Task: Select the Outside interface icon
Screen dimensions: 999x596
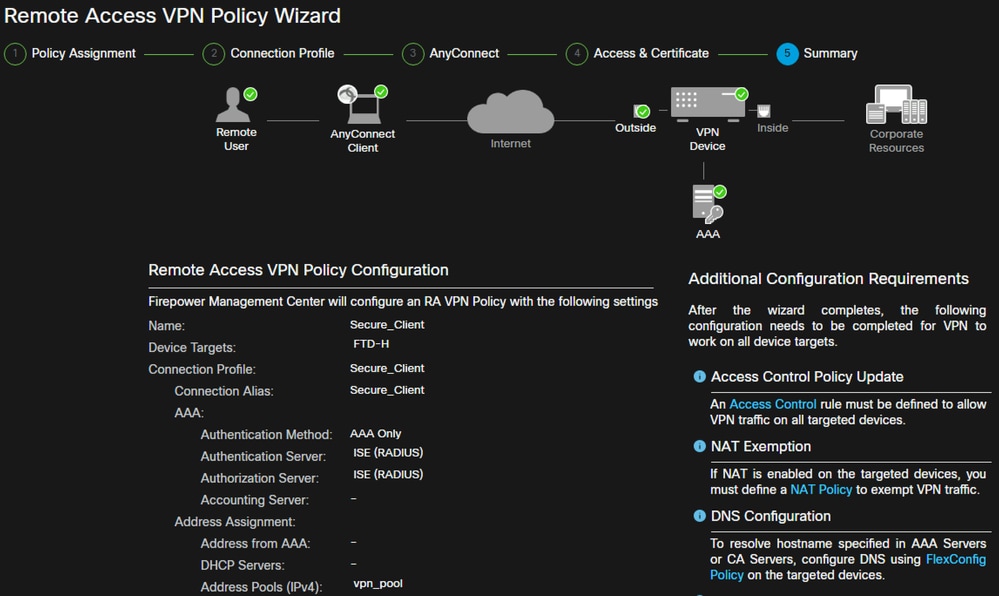Action: pos(642,112)
